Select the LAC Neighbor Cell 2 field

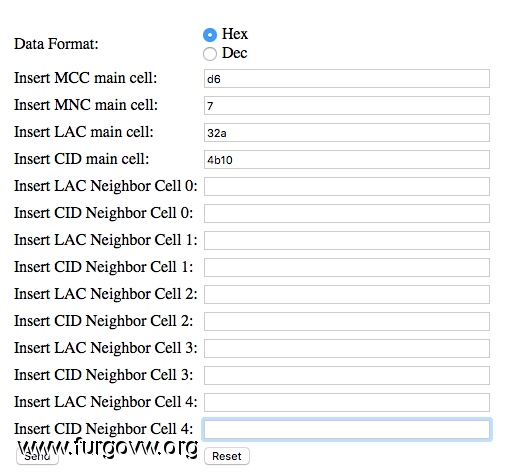point(347,295)
